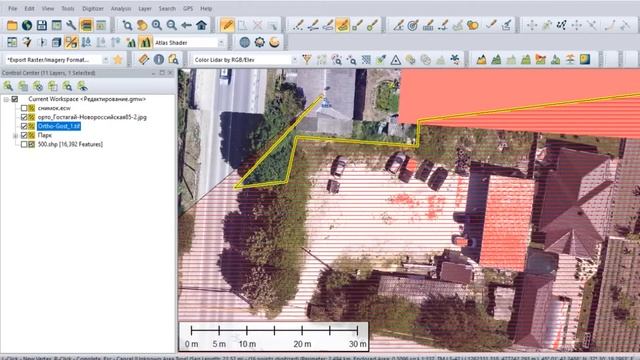Expand the Парк layer group
This screenshot has width=640, height=360.
[x=15, y=135]
